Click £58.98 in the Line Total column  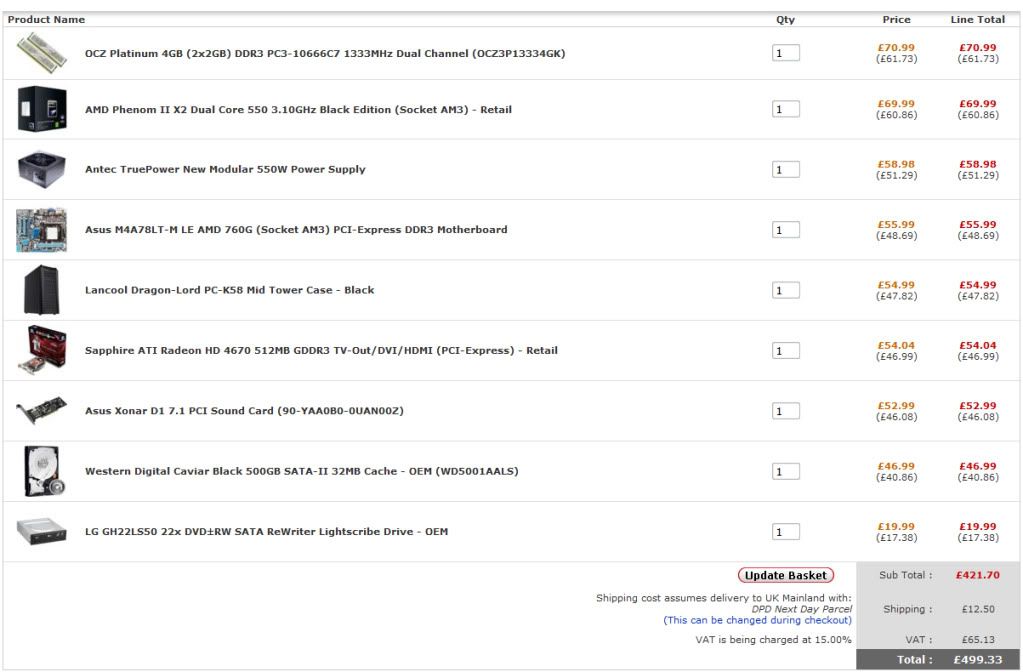(x=978, y=164)
